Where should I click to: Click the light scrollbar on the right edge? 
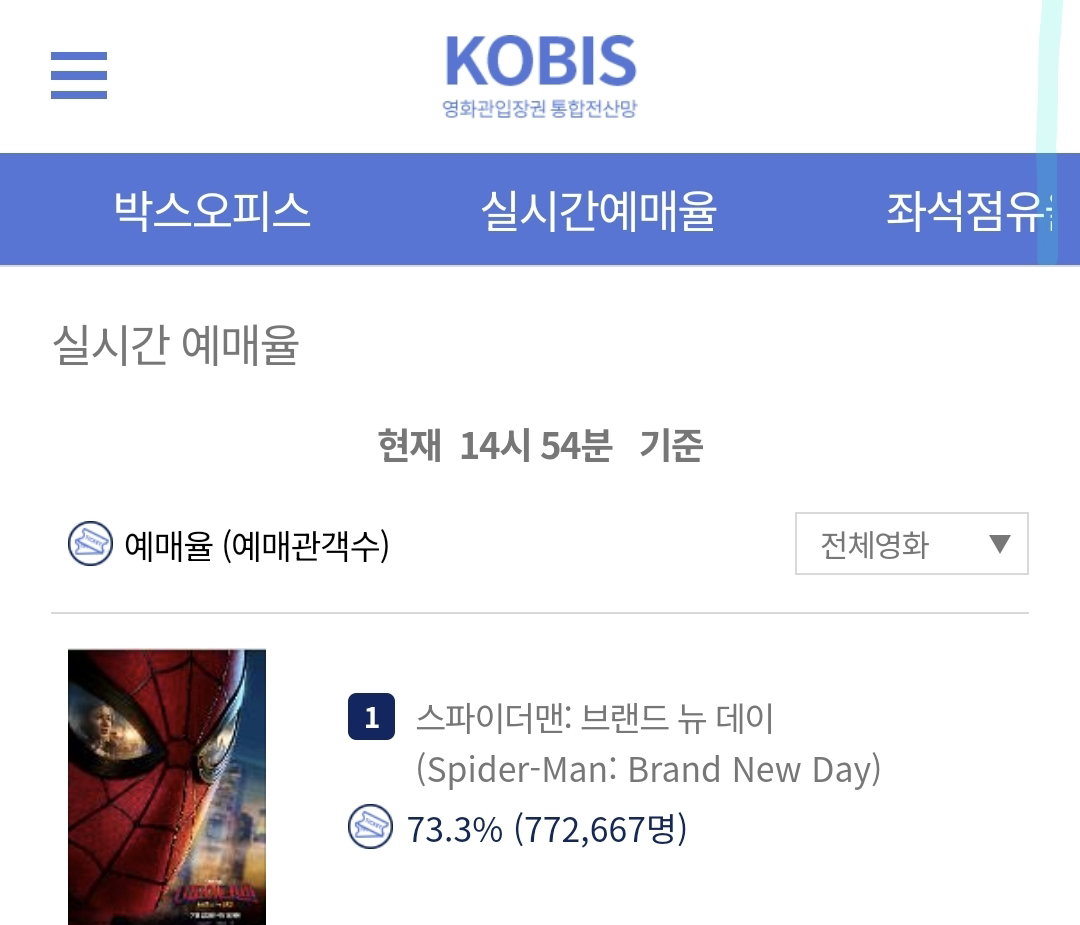pyautogui.click(x=1048, y=132)
